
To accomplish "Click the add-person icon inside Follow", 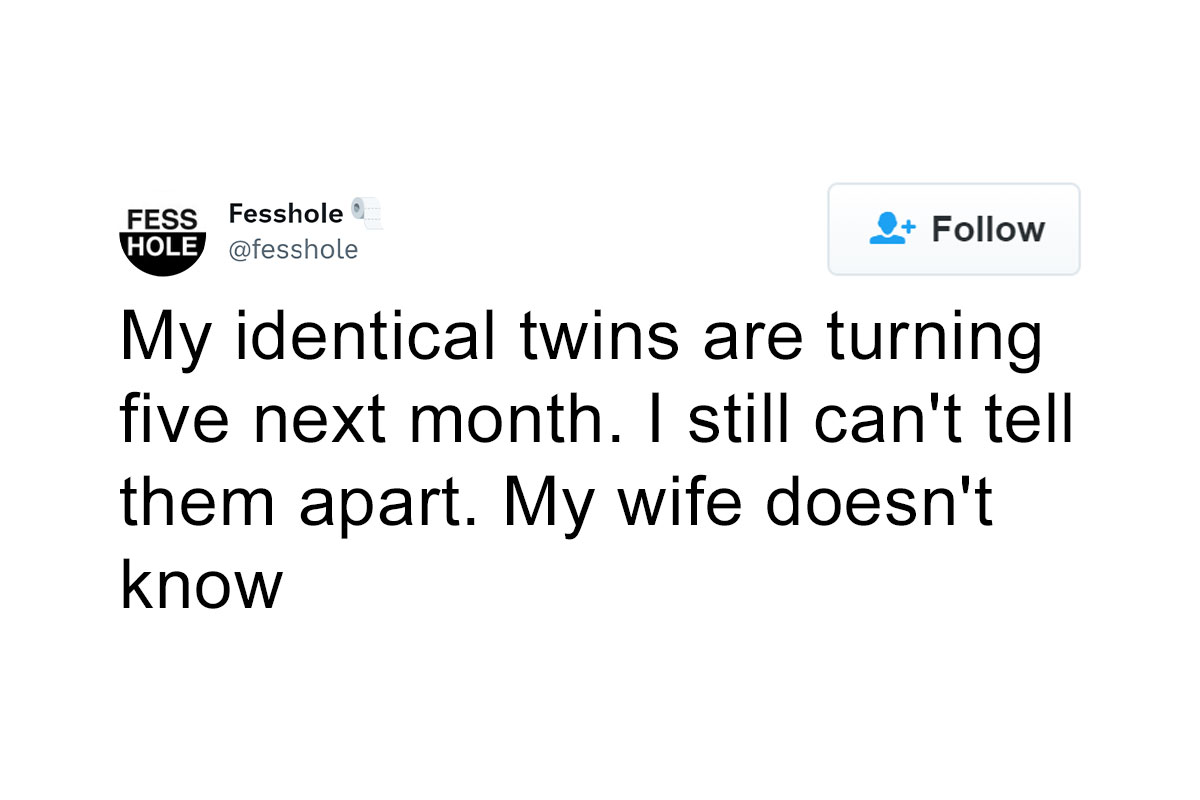I will (892, 229).
